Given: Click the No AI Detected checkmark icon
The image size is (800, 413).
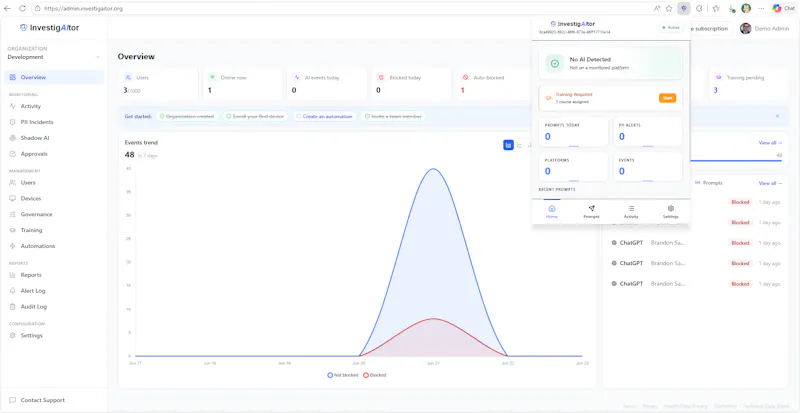Looking at the screenshot, I should pyautogui.click(x=555, y=63).
